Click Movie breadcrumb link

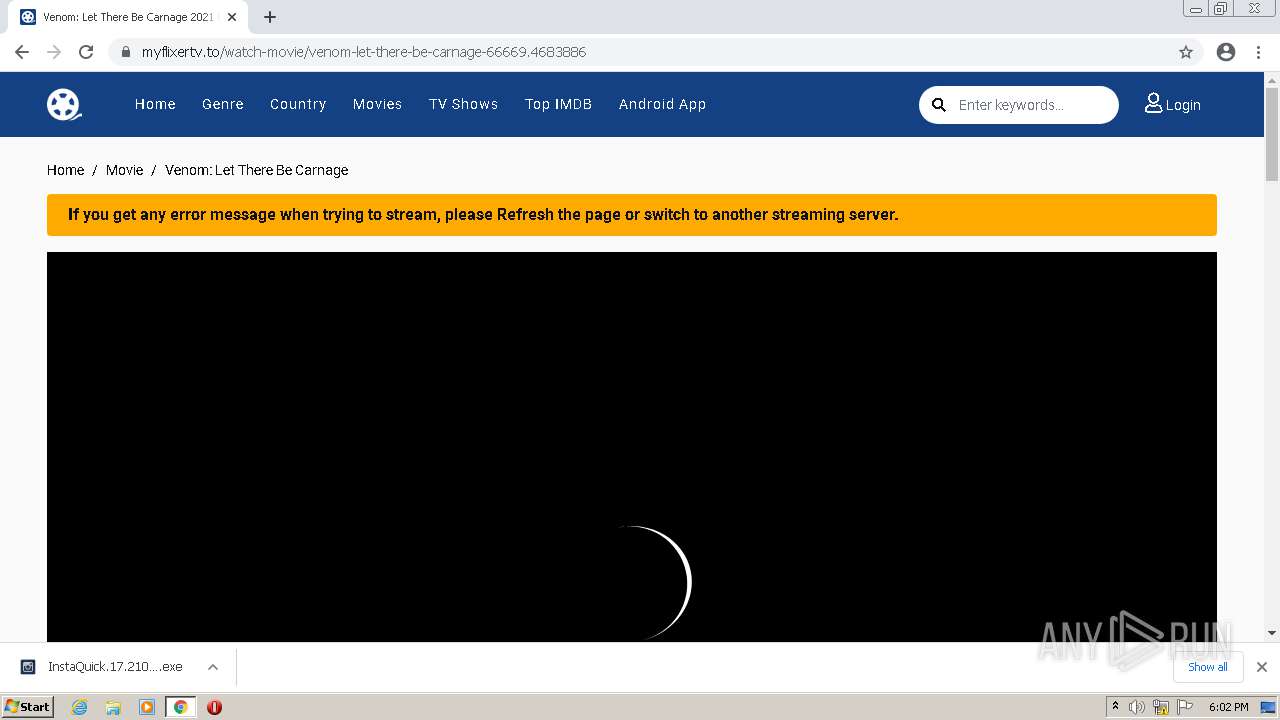click(125, 170)
